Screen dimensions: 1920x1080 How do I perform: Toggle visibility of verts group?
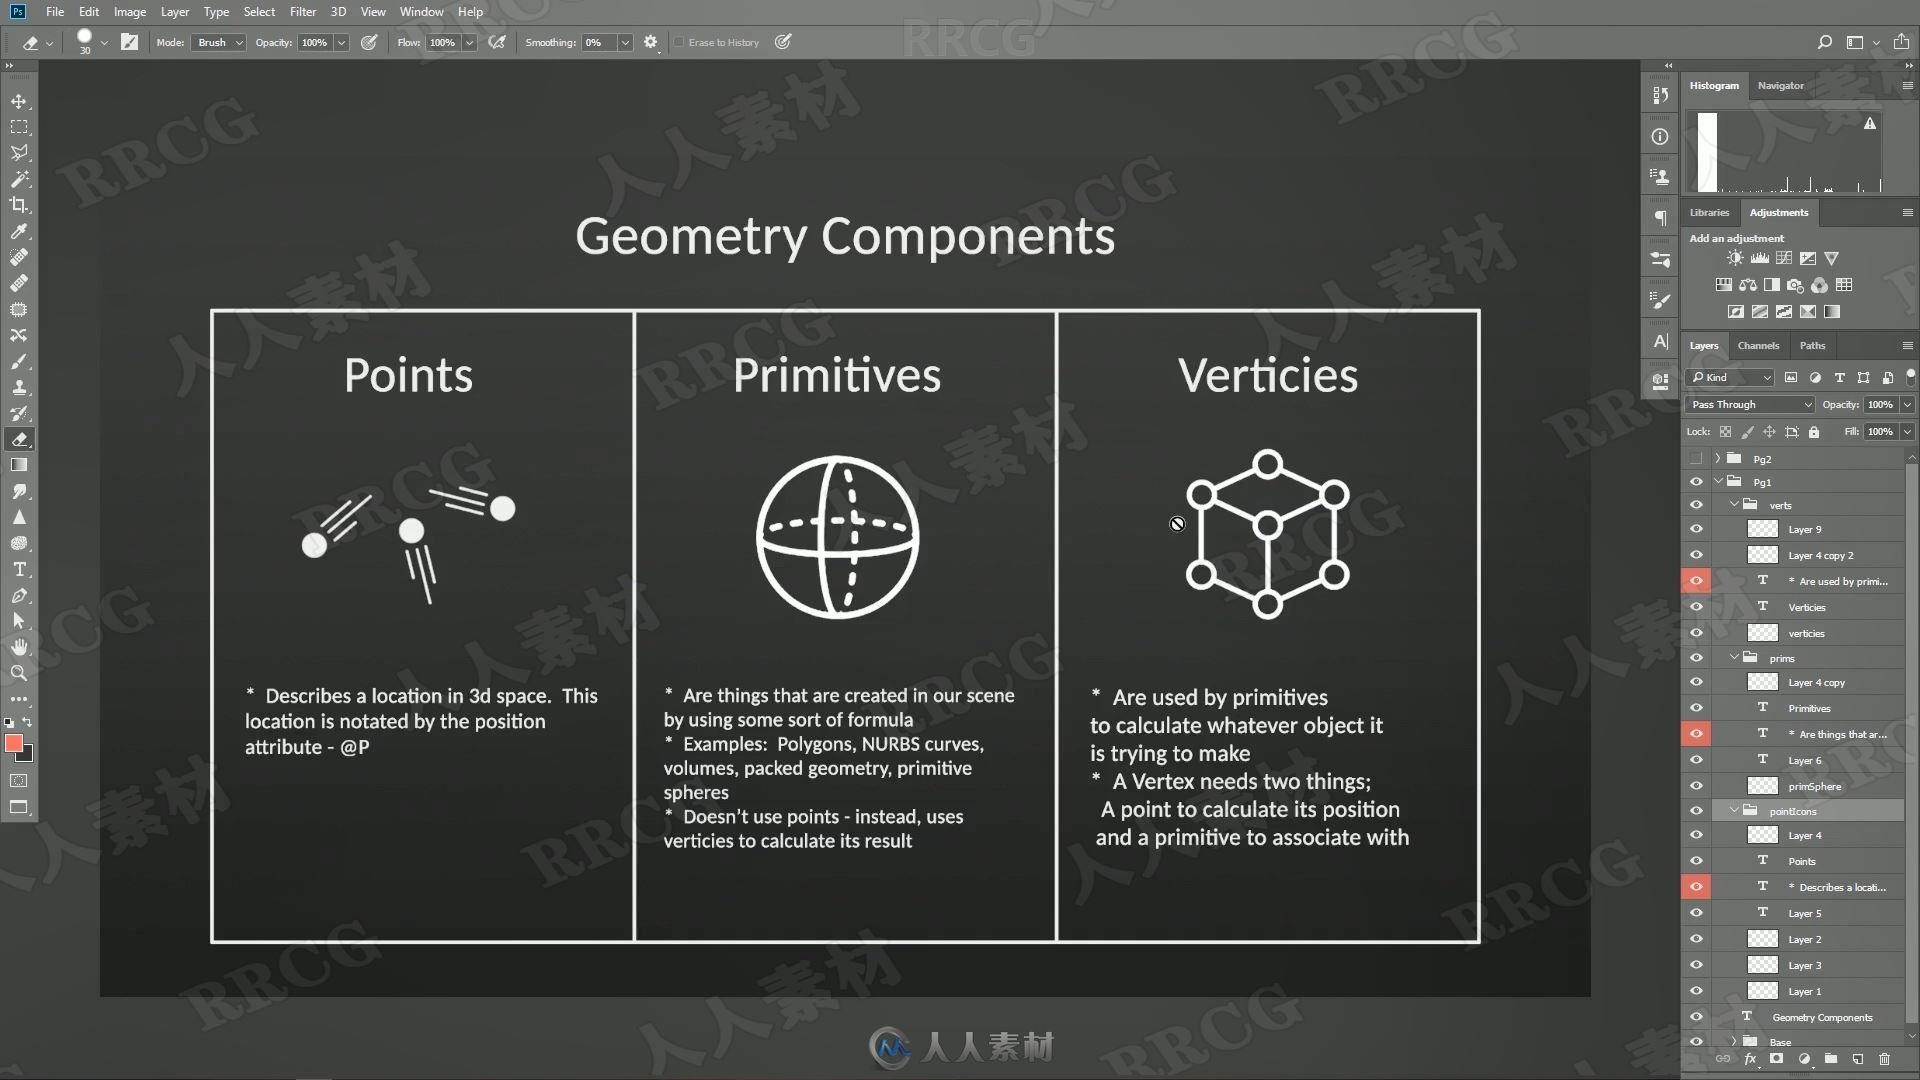(1698, 505)
